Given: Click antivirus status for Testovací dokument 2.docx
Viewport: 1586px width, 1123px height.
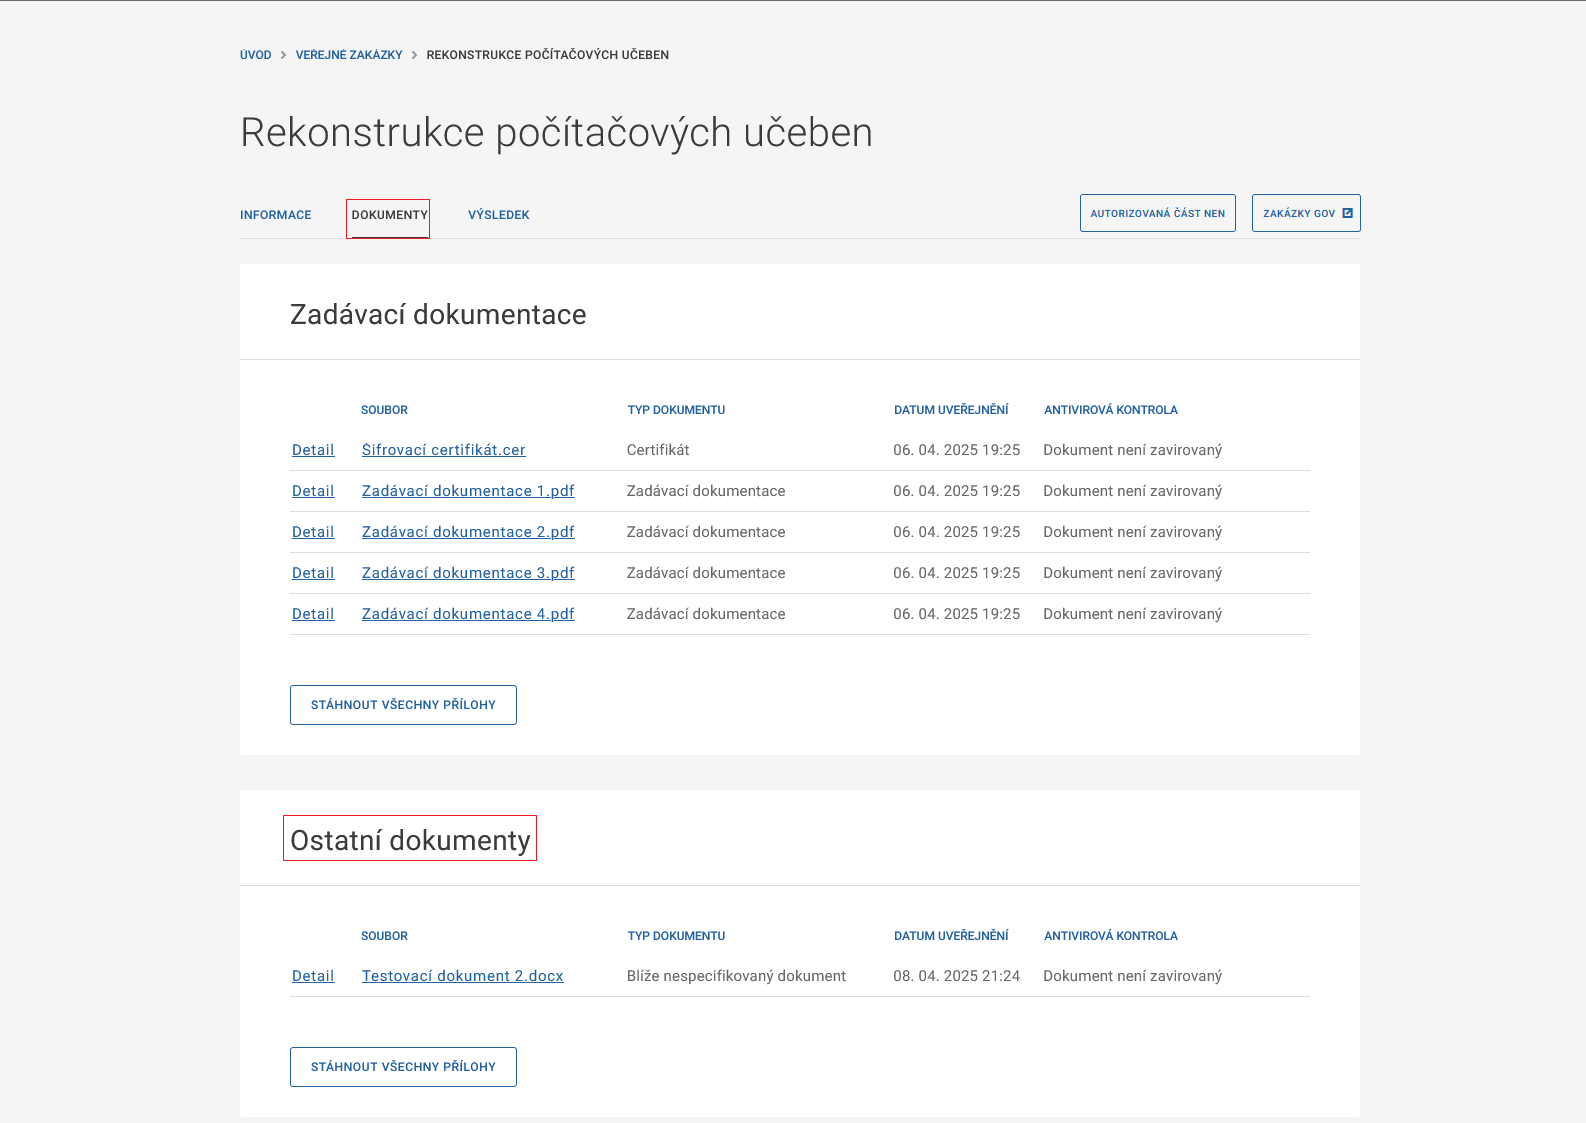Looking at the screenshot, I should click(x=1133, y=976).
